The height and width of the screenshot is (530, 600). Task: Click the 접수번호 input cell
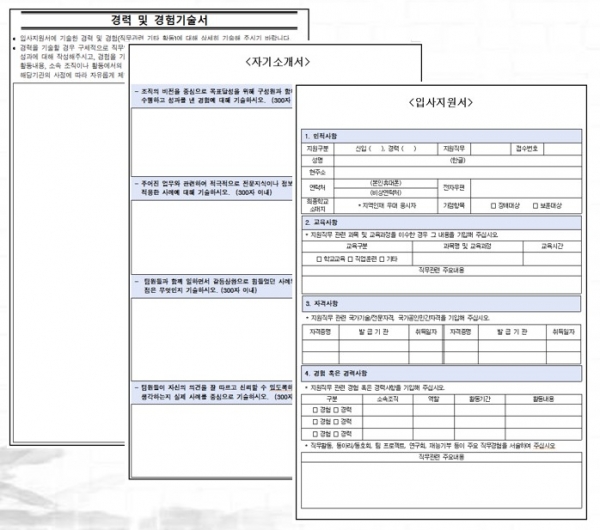click(x=562, y=149)
